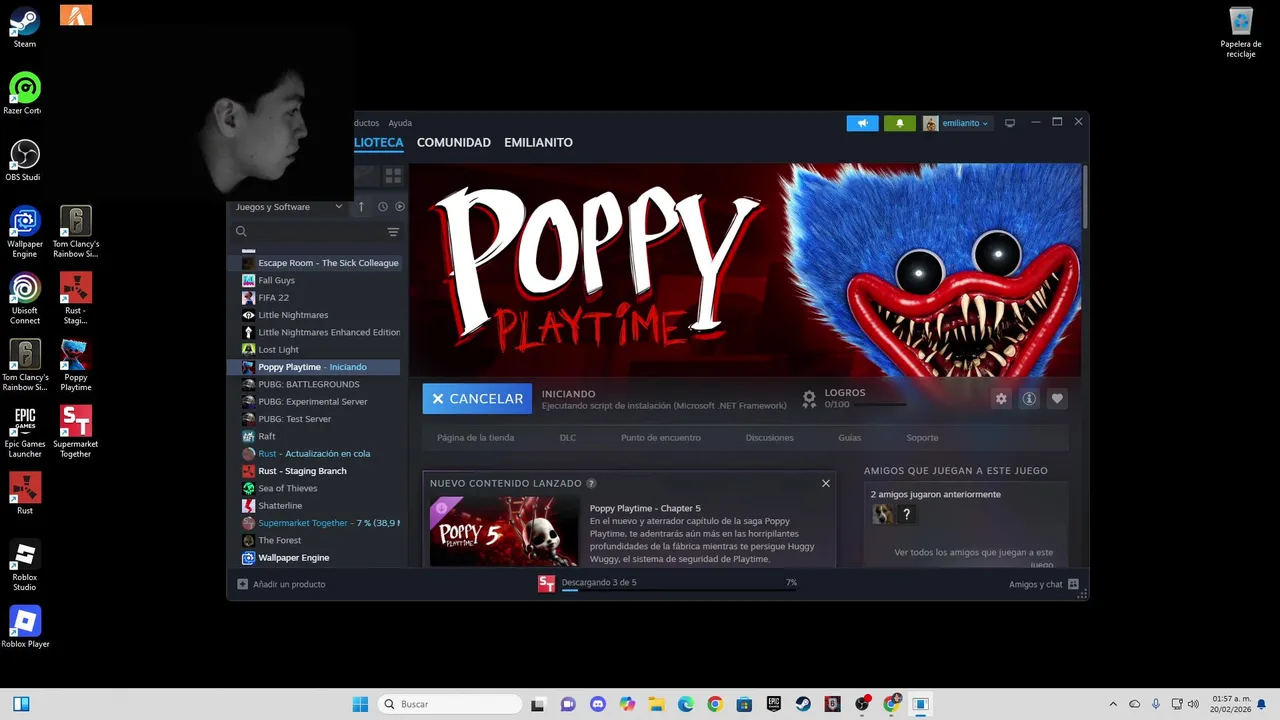Open Poppy Playtime Chapter 5 thumbnail
1280x720 pixels.
click(504, 531)
